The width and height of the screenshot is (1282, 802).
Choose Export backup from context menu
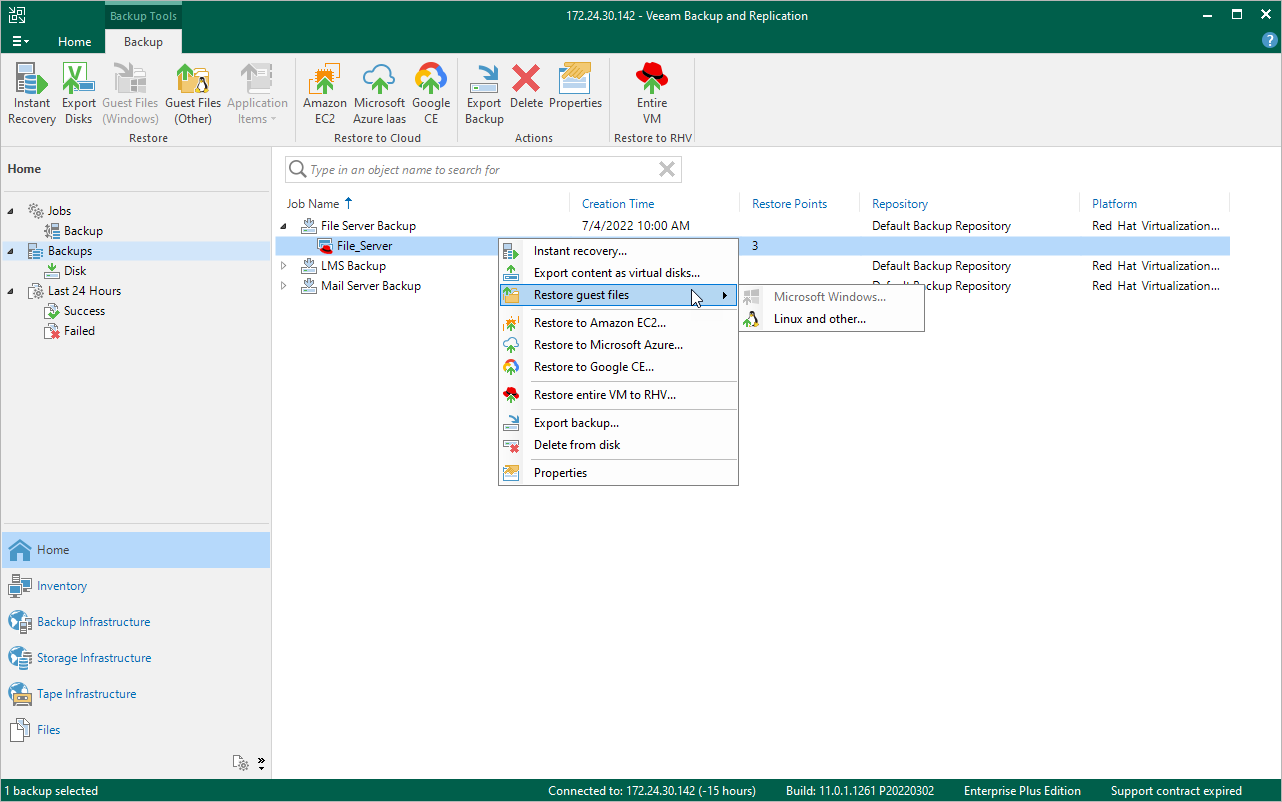618,423
